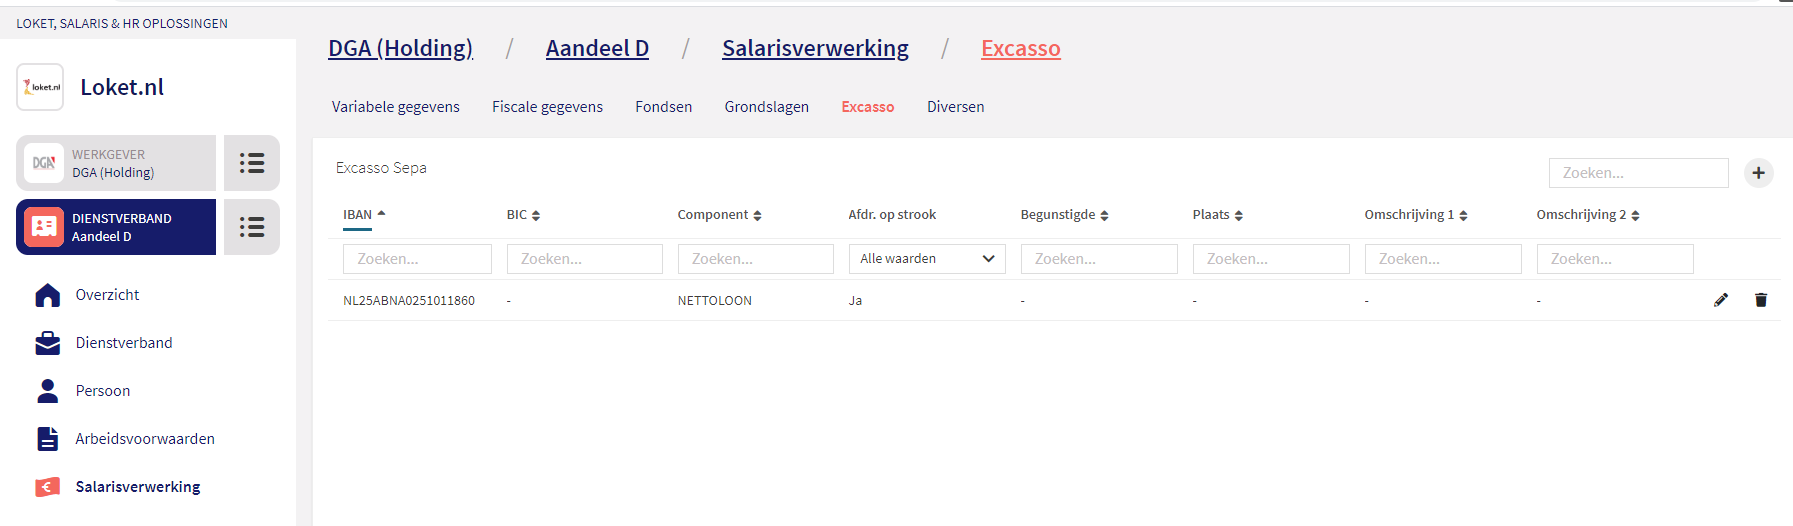
Task: Open the Dienstverband list menu icon
Action: (x=252, y=227)
